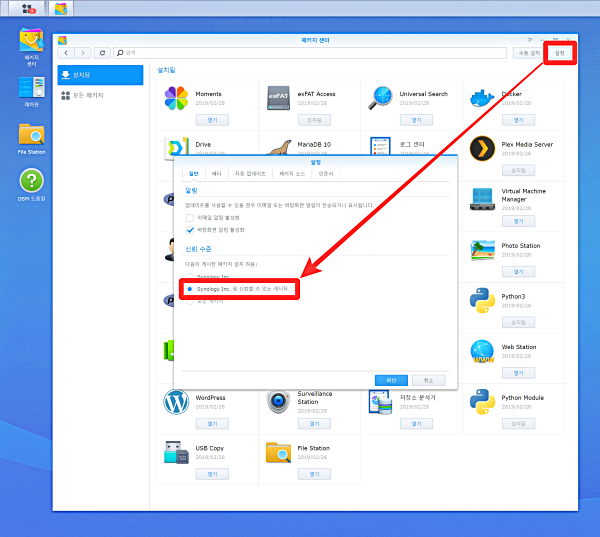
Task: Click the Package Center search field
Action: [x=310, y=53]
